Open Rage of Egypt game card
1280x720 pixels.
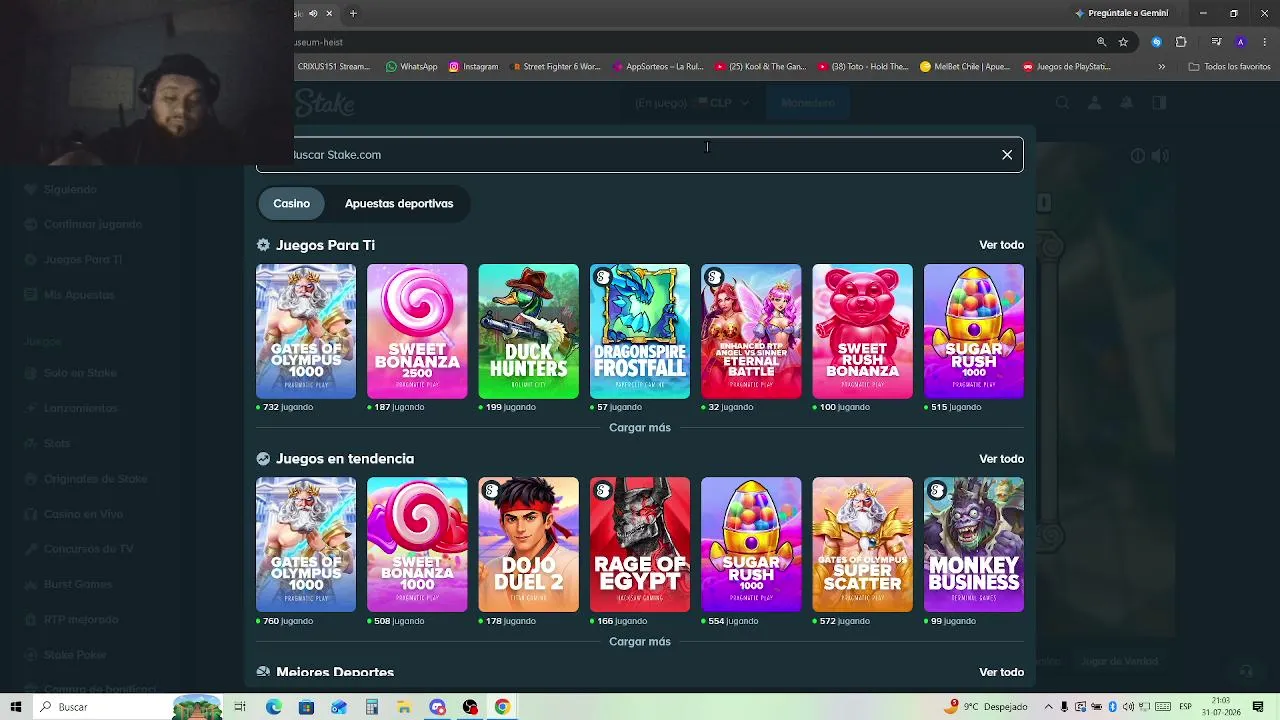pos(640,545)
